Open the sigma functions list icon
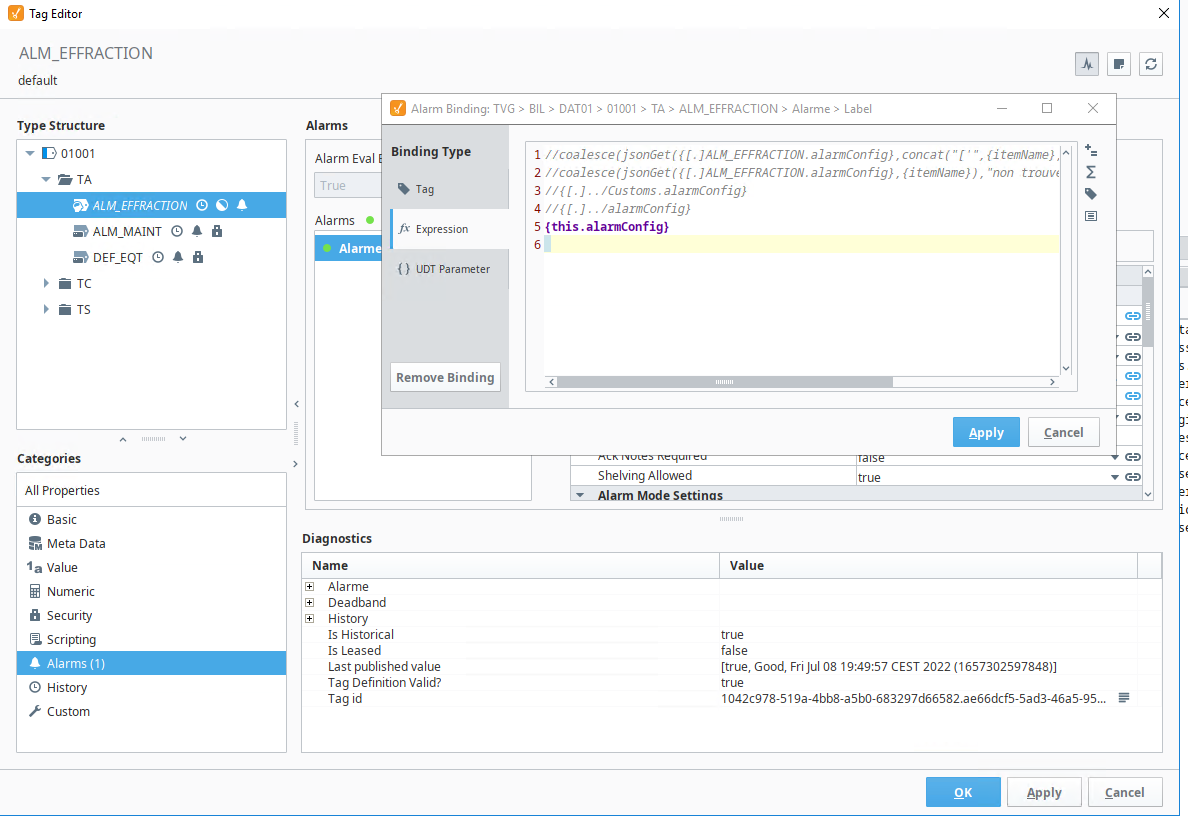This screenshot has height=816, width=1188. tap(1091, 173)
